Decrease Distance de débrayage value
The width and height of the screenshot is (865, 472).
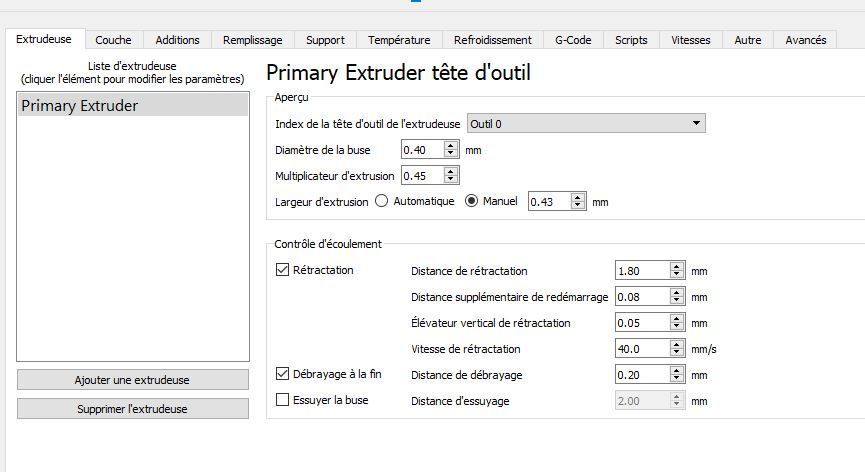677,379
